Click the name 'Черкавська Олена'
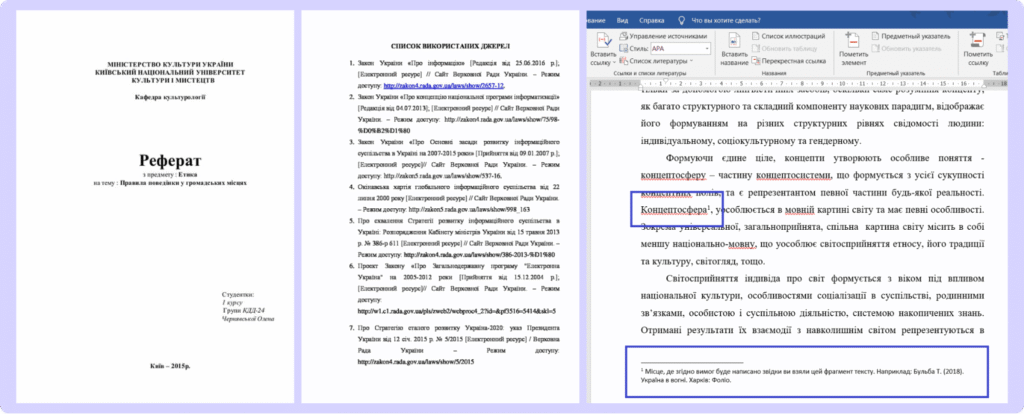 tap(248, 319)
